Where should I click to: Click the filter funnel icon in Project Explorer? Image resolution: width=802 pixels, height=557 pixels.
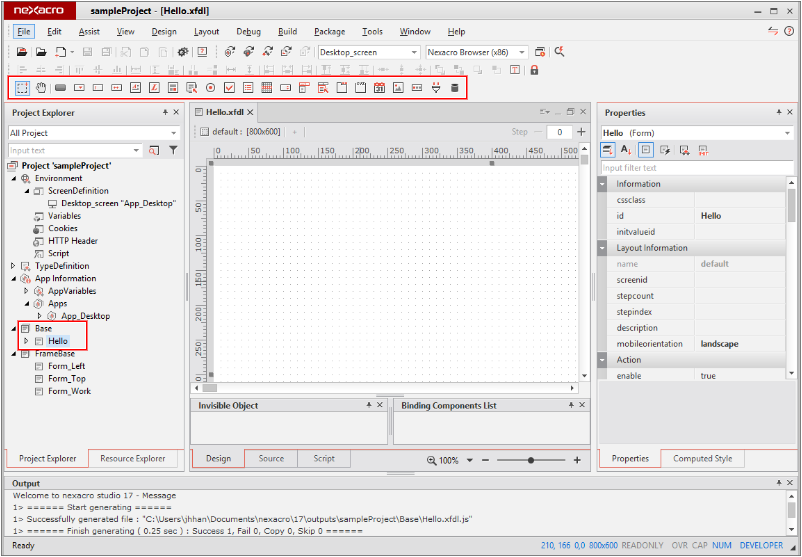coord(173,150)
